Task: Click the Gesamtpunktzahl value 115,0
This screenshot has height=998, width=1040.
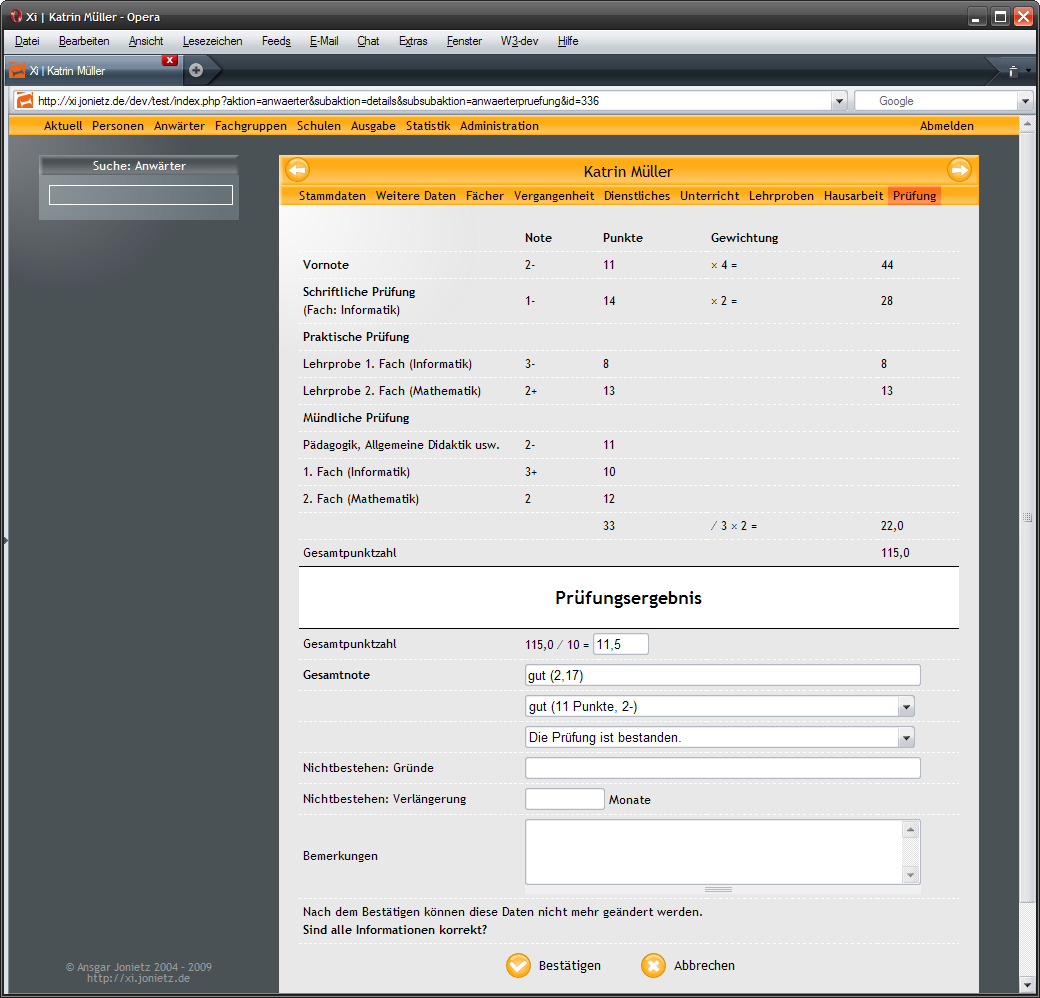Action: pyautogui.click(x=895, y=553)
